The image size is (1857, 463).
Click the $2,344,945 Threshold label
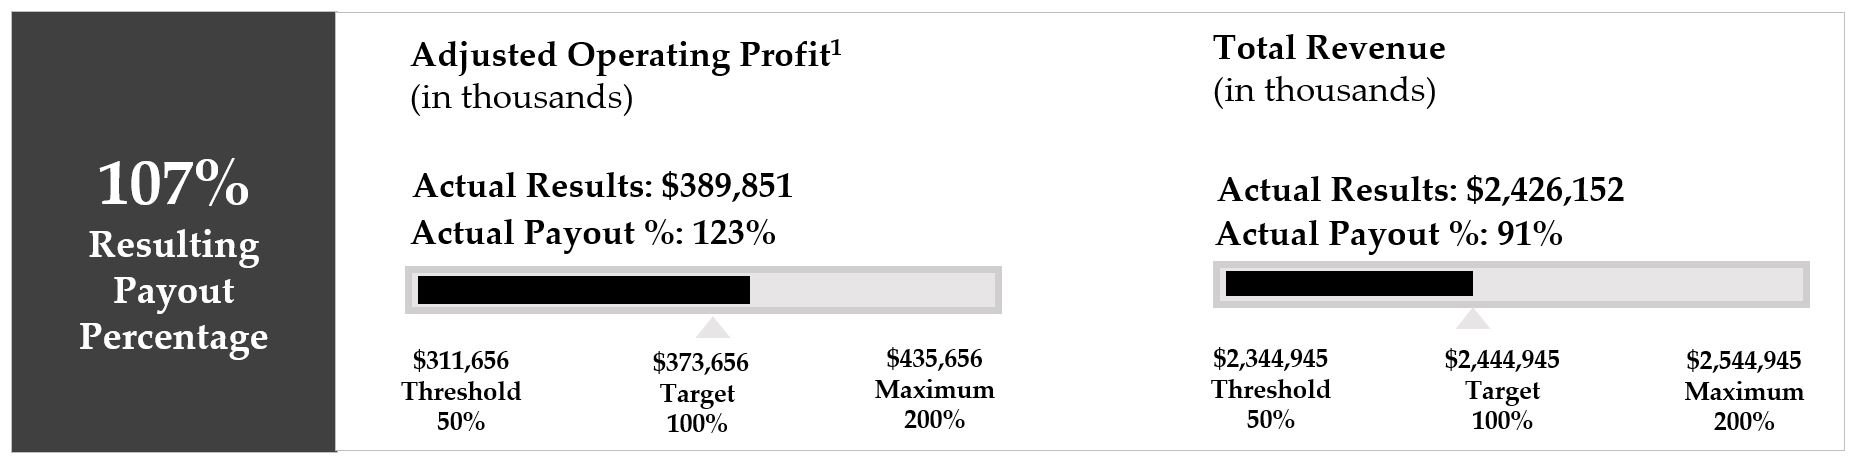tap(1270, 388)
